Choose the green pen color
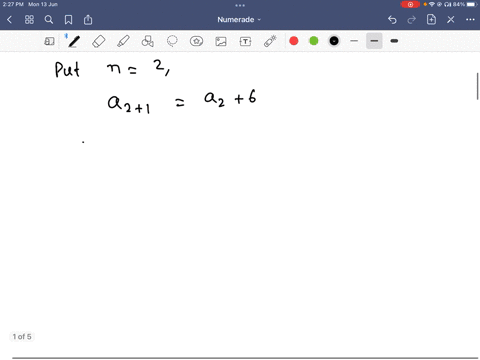Image resolution: width=480 pixels, height=360 pixels. pos(314,41)
